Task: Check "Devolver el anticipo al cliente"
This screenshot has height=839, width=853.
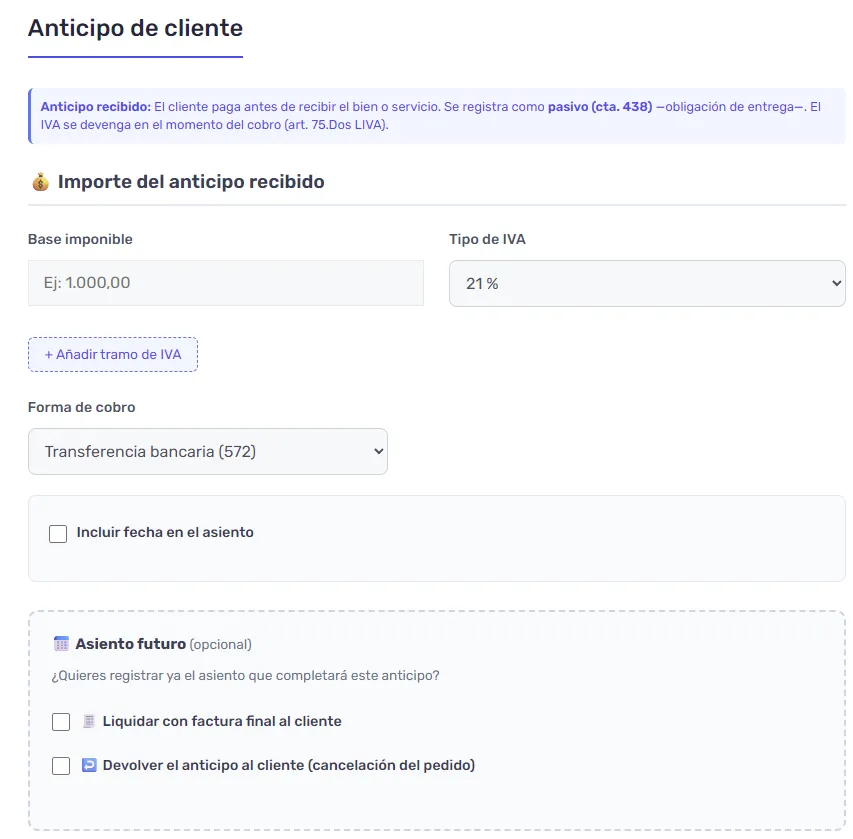Action: [x=61, y=766]
